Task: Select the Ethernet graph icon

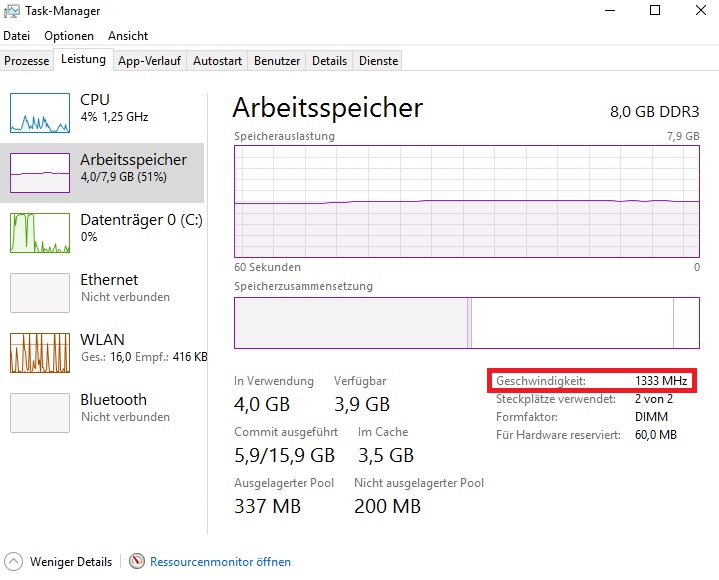Action: point(40,292)
